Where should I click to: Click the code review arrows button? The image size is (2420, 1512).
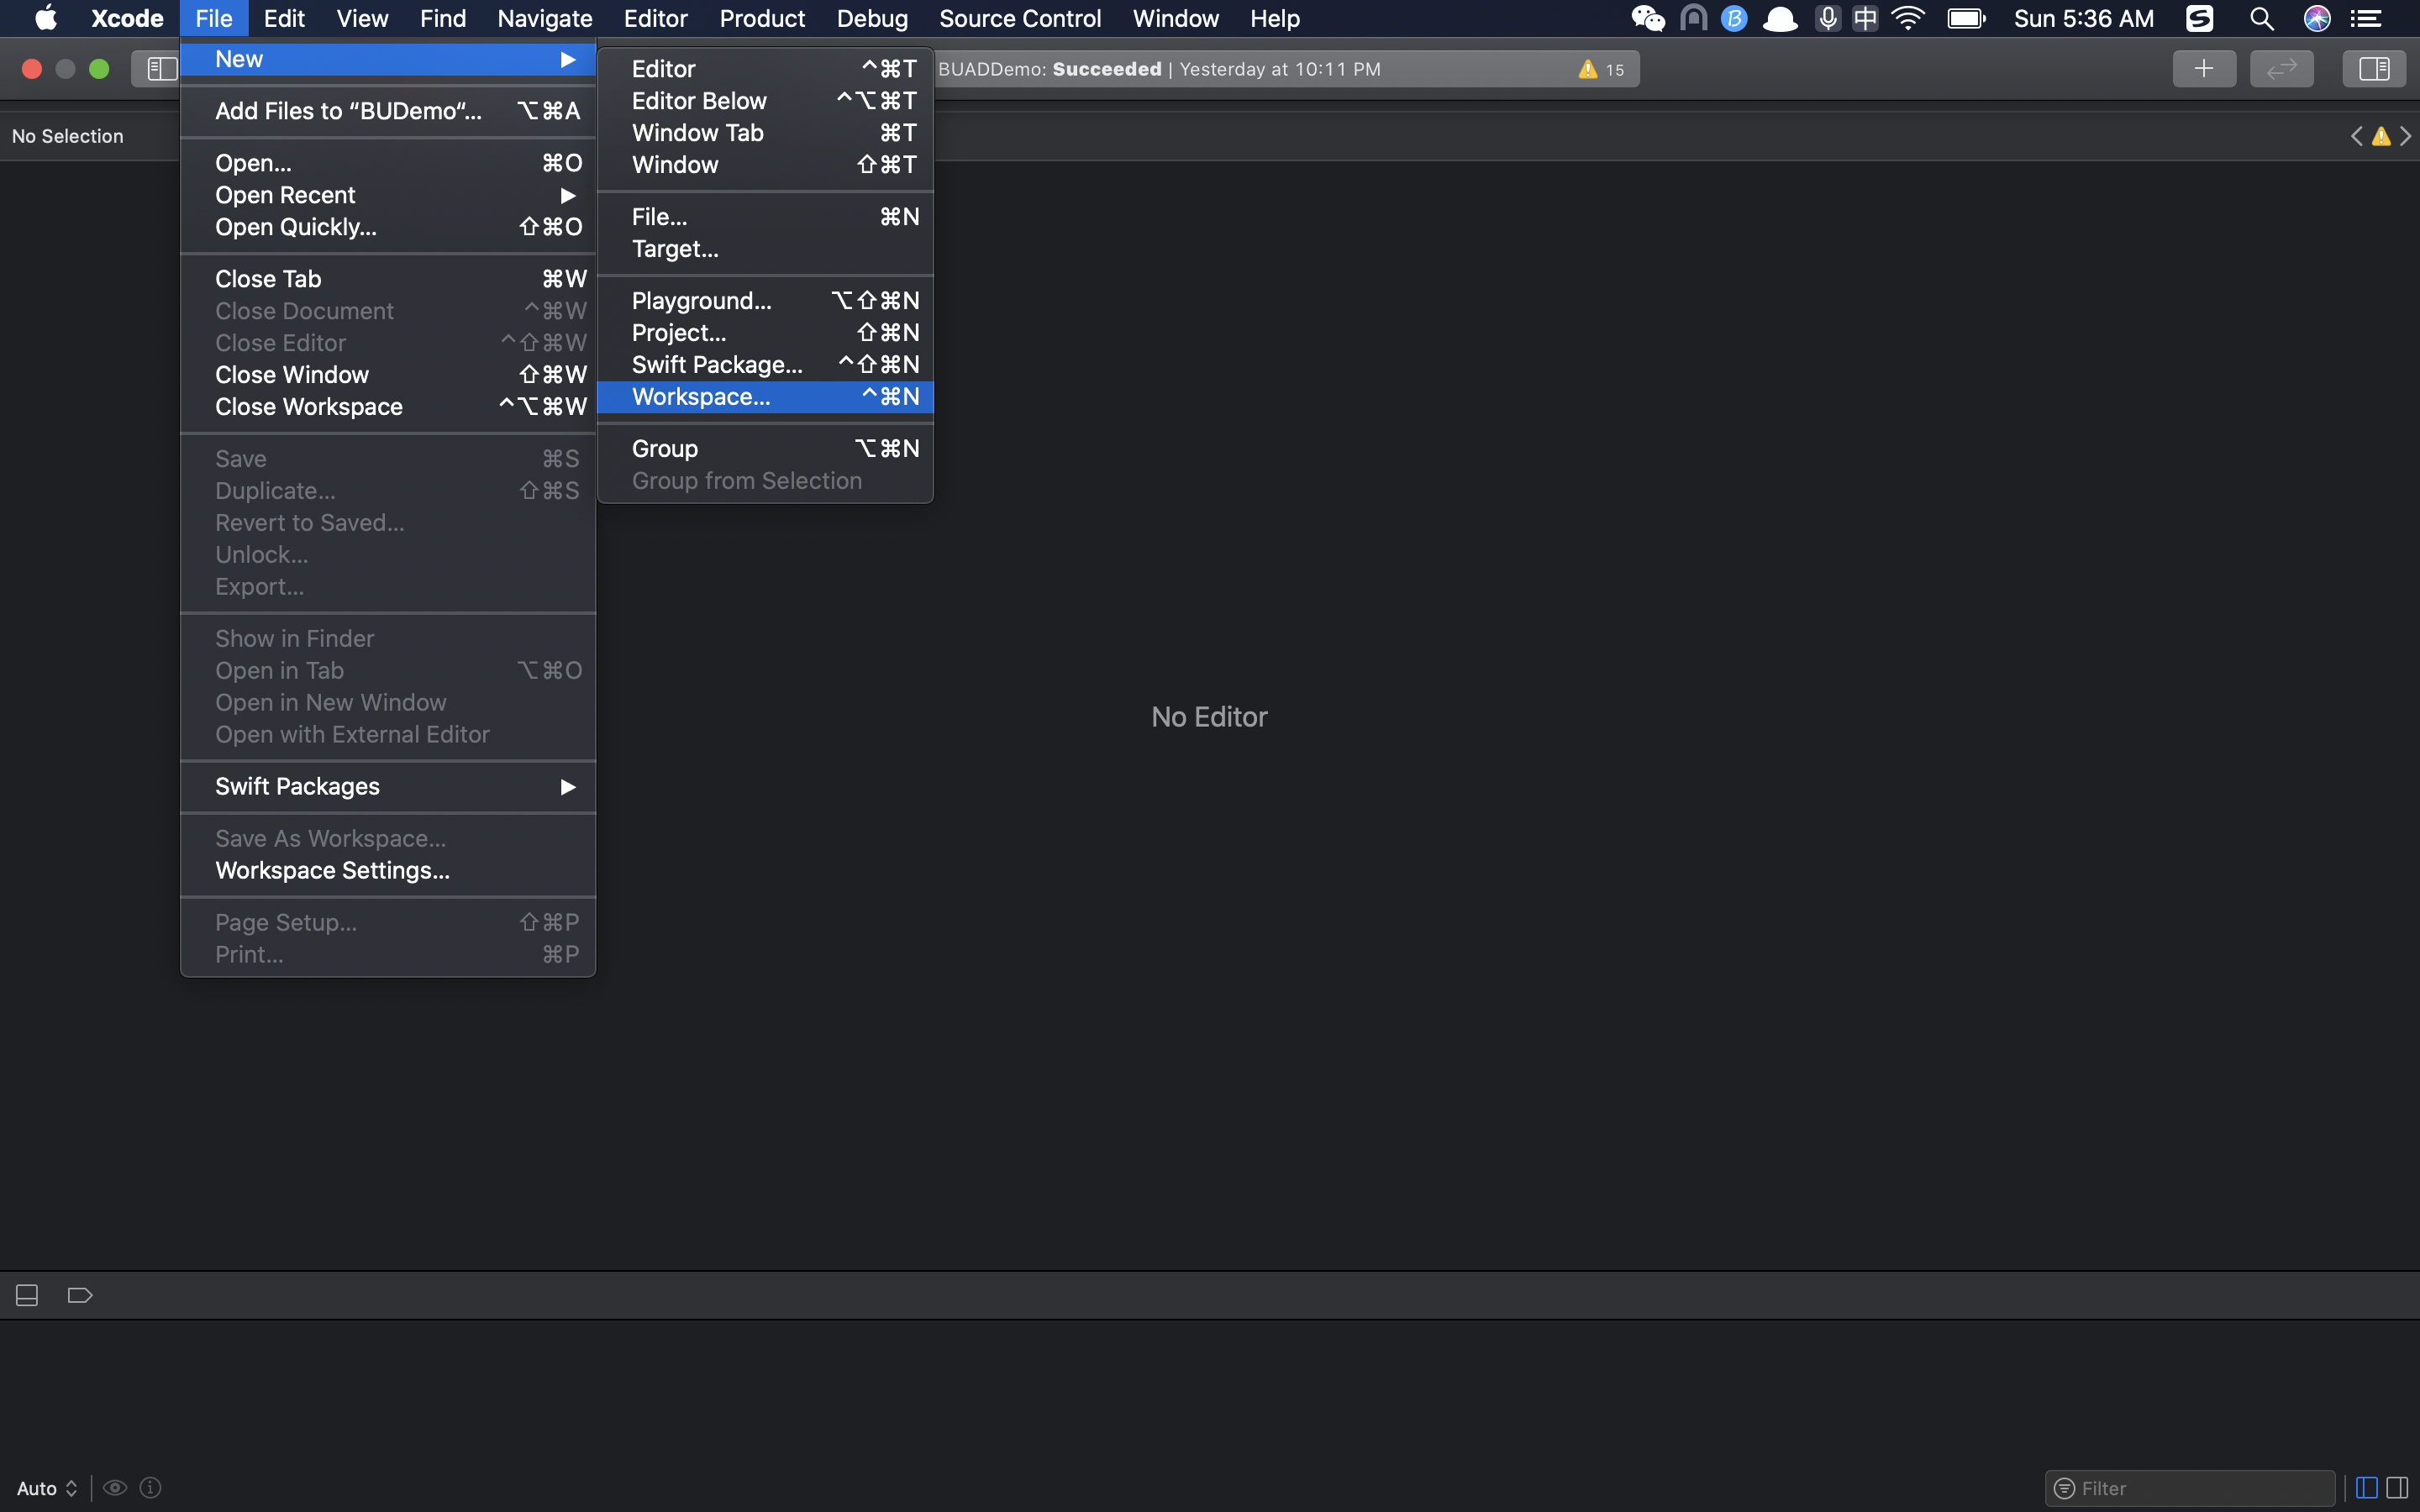tap(2281, 69)
